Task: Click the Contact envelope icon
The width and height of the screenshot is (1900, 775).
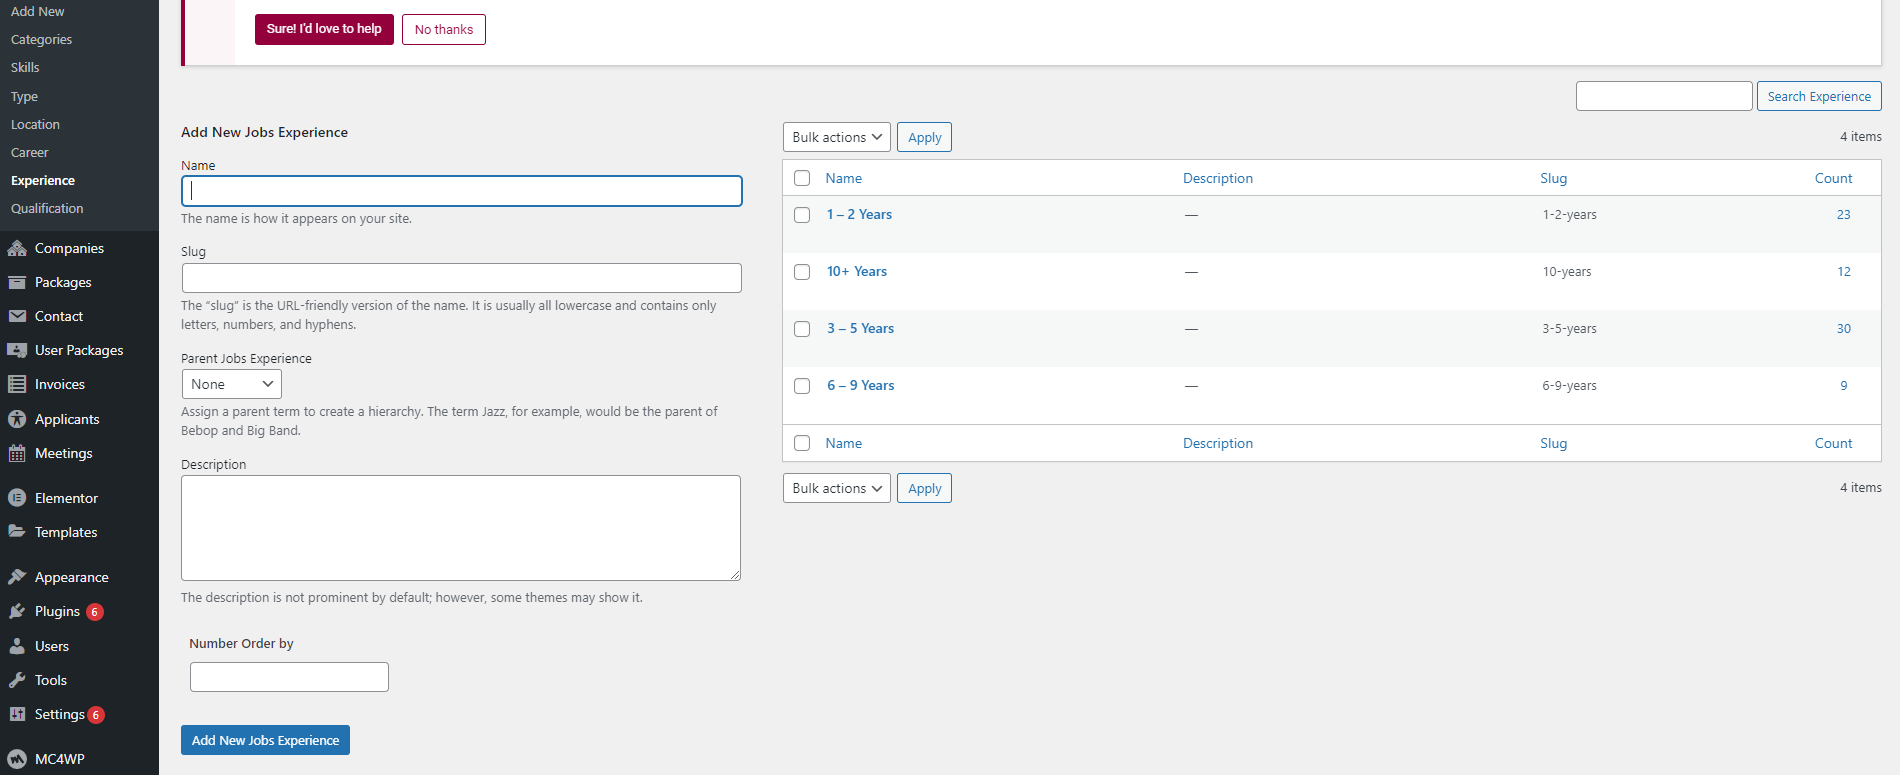Action: coord(17,316)
